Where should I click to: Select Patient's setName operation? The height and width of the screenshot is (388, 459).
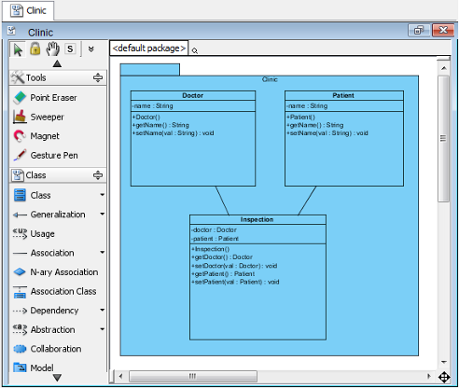coord(327,133)
